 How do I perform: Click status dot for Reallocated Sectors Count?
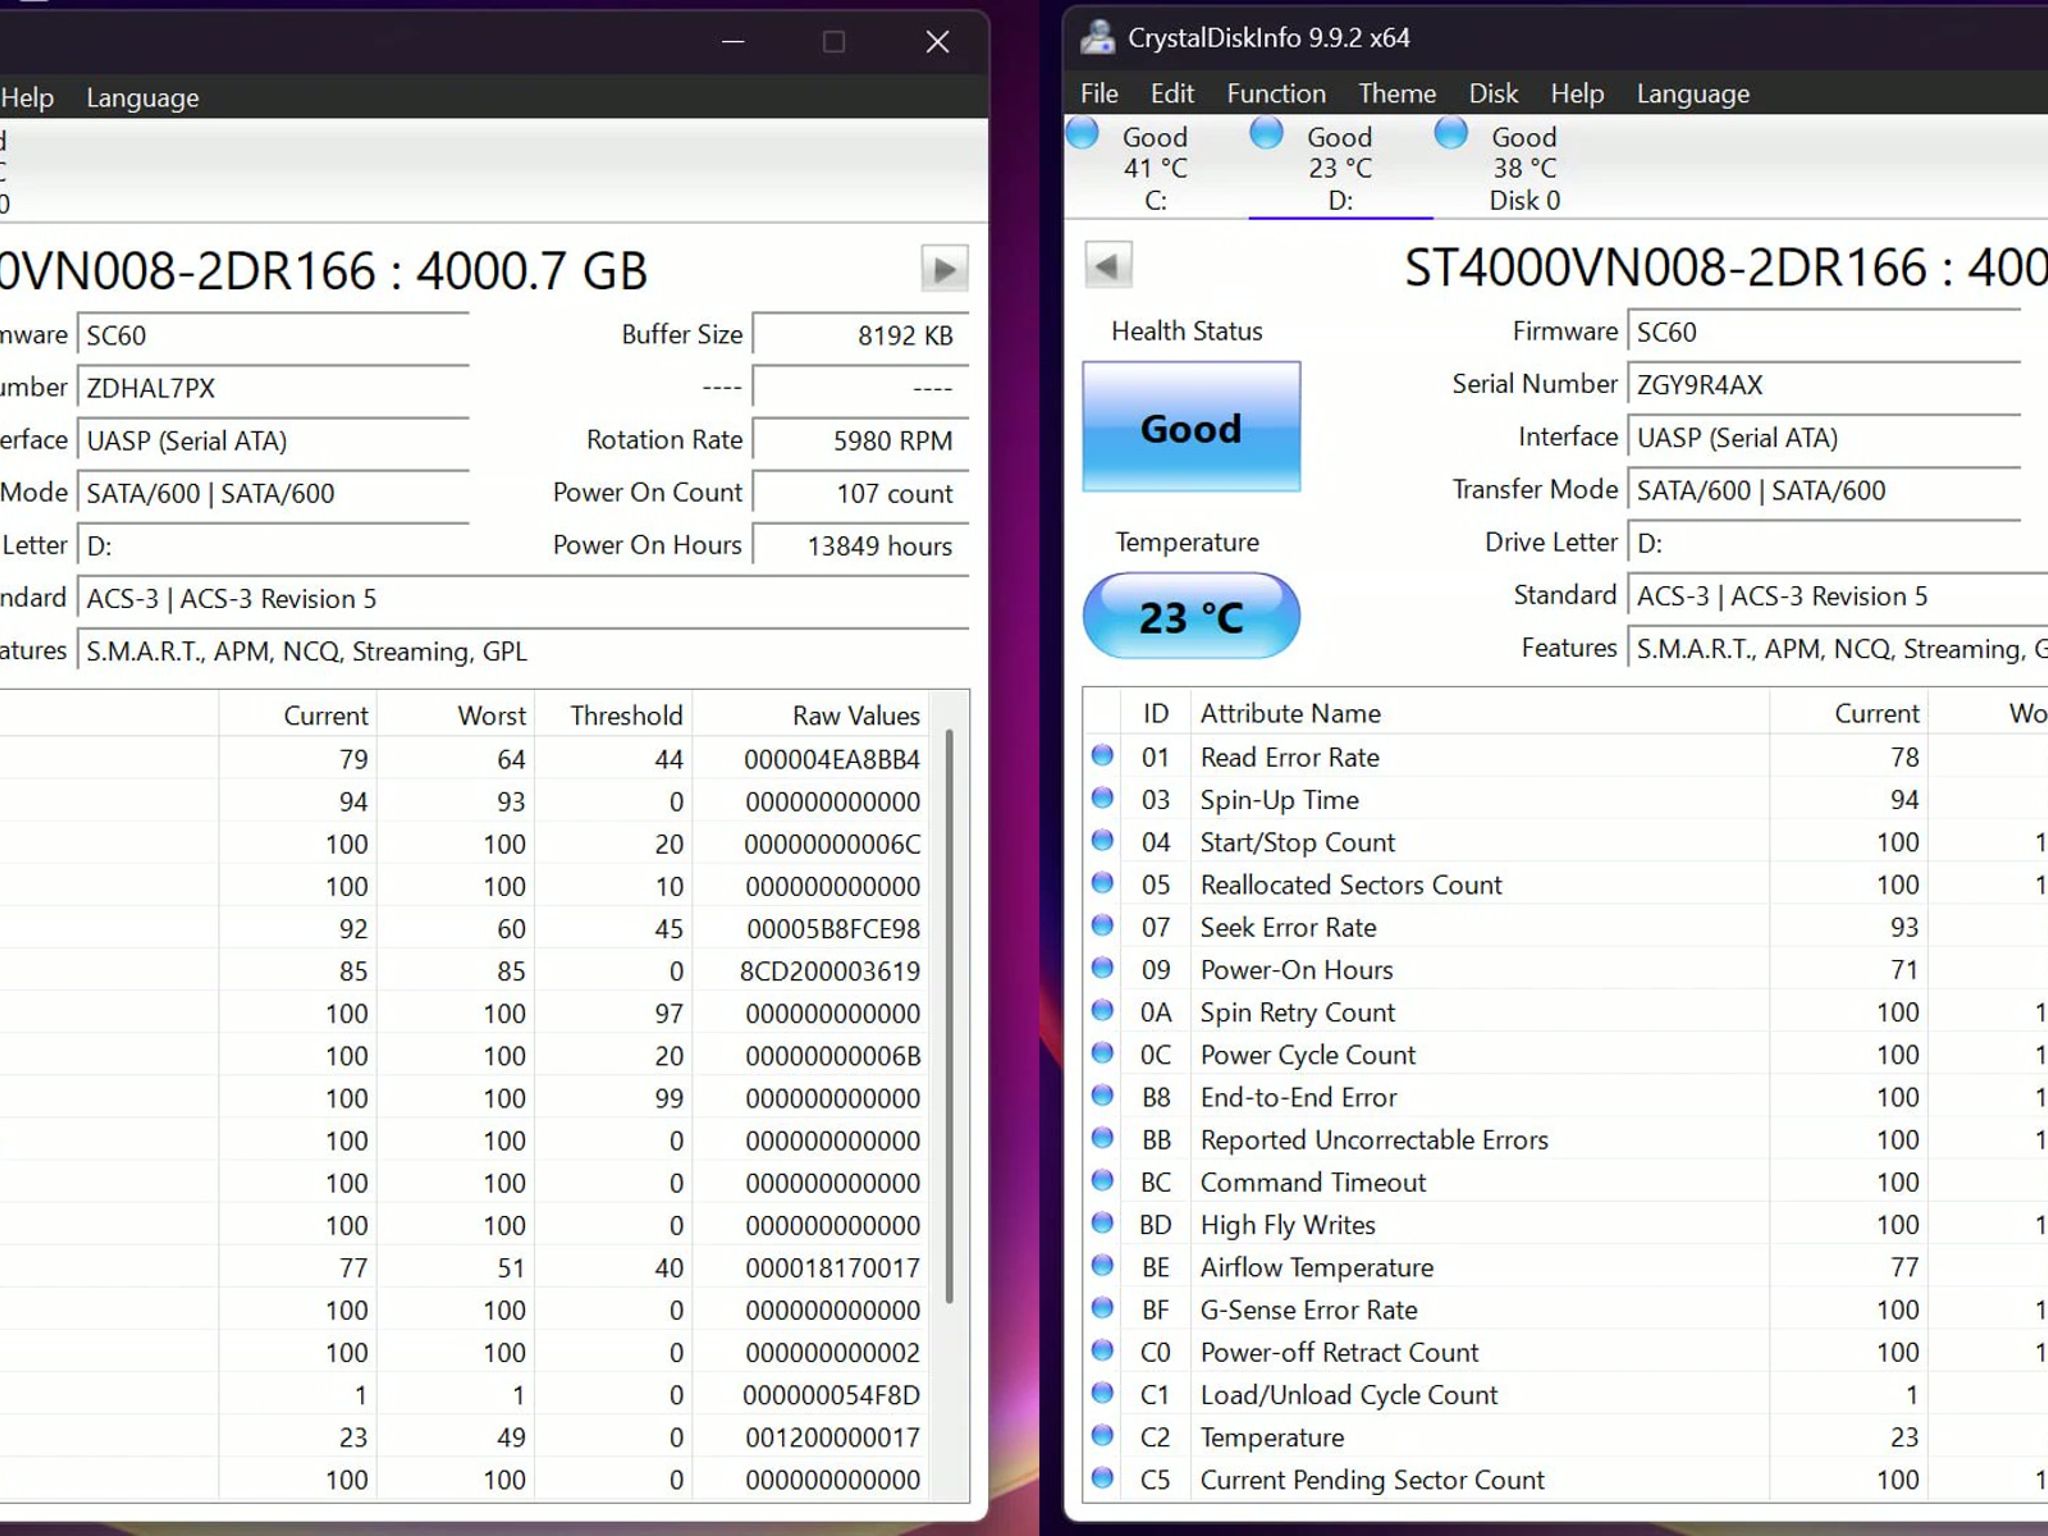[1102, 883]
